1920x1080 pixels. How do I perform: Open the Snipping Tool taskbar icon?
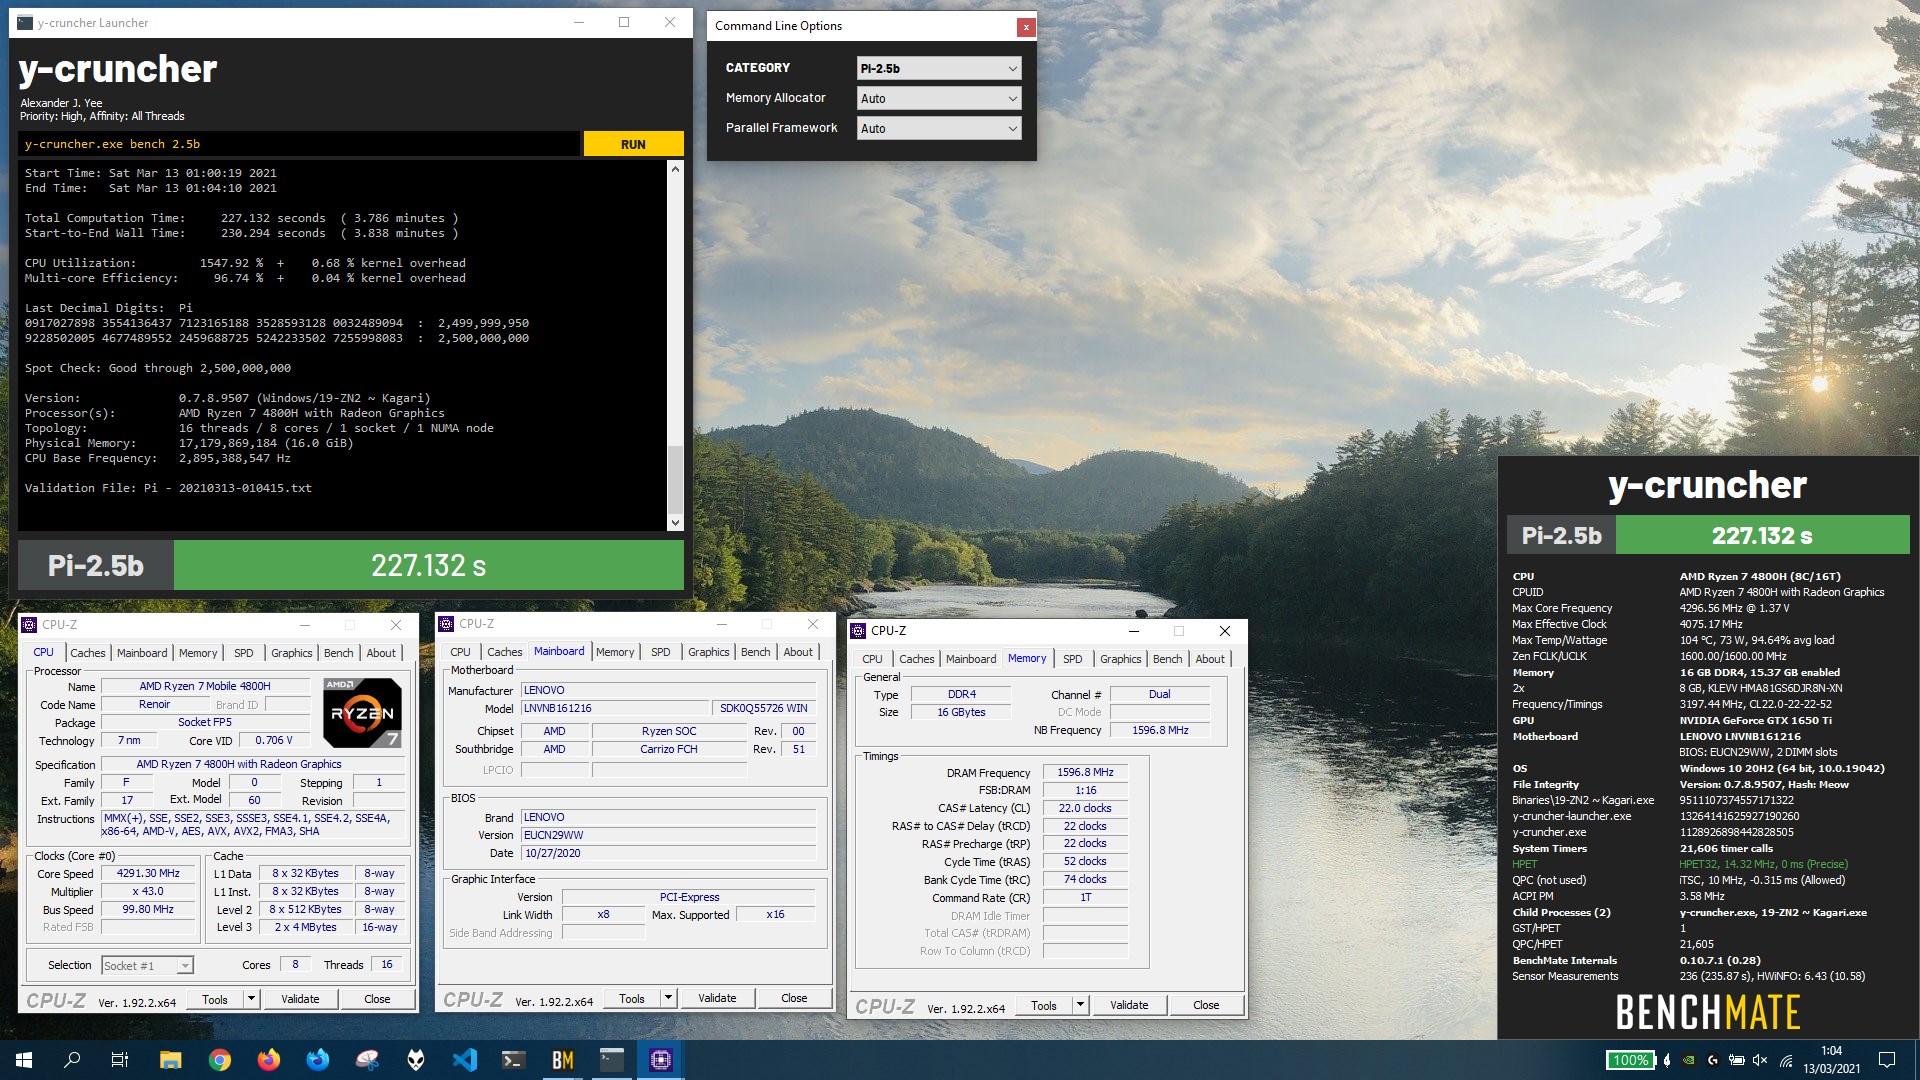(367, 1060)
